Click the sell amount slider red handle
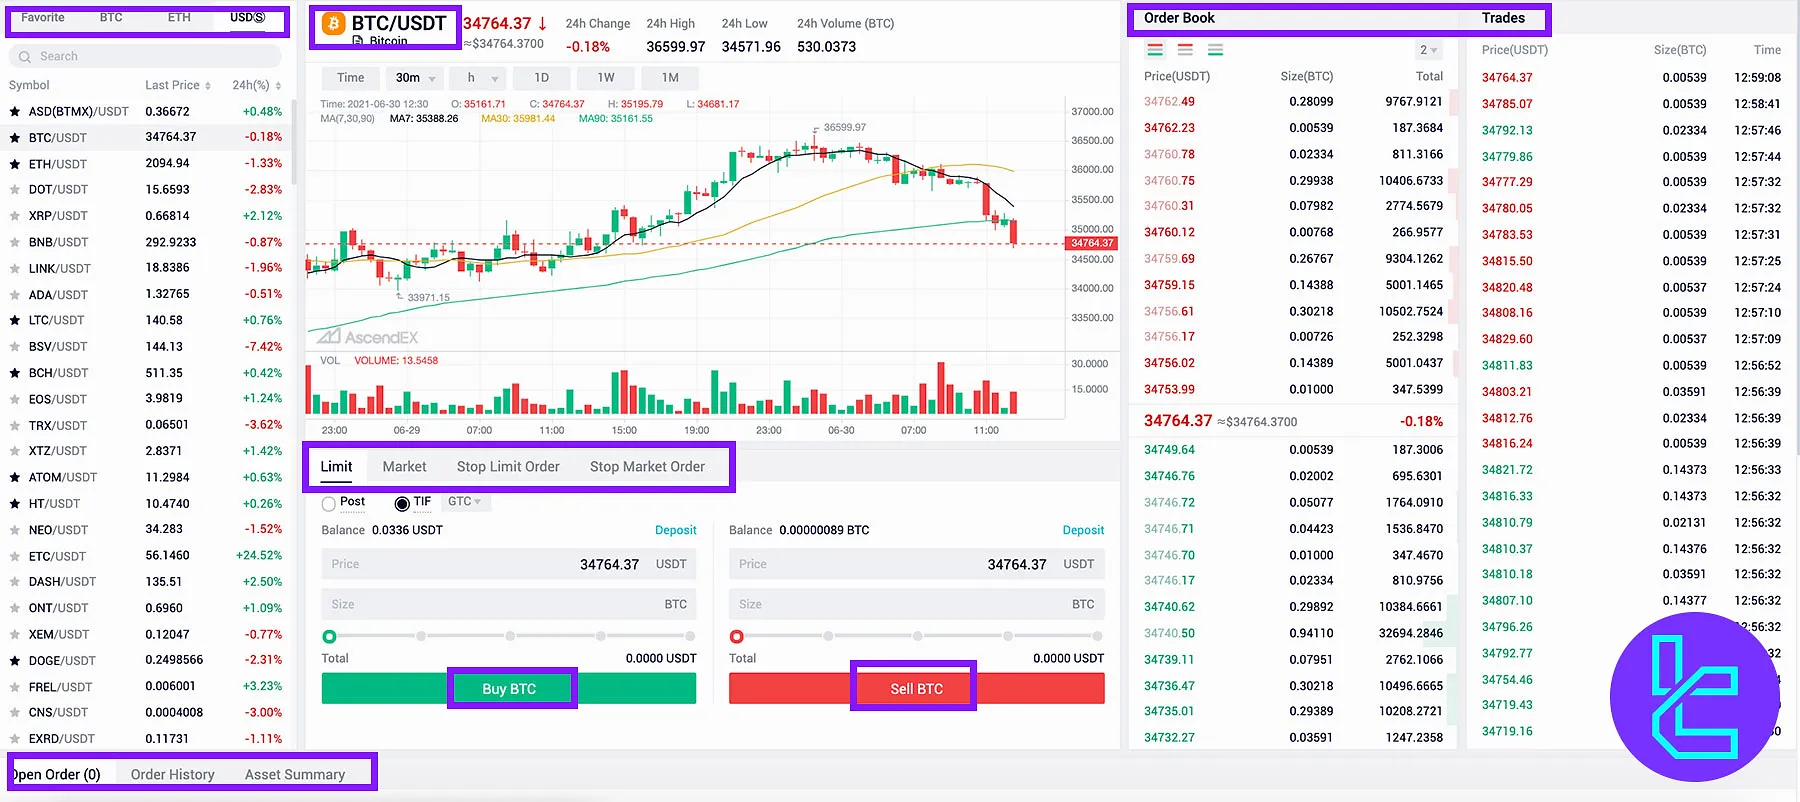 pyautogui.click(x=737, y=637)
